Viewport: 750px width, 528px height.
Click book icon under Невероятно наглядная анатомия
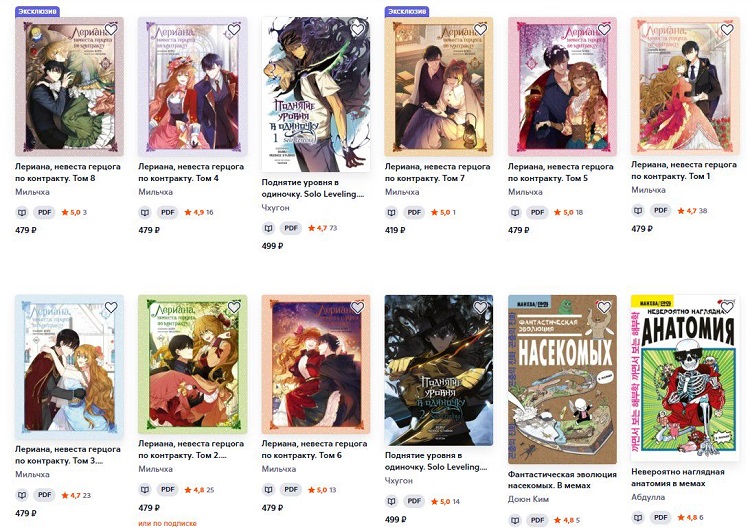pyautogui.click(x=638, y=517)
